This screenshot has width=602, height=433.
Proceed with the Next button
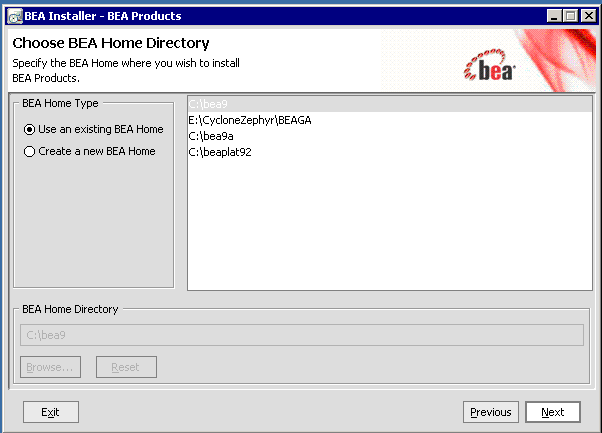tap(553, 412)
